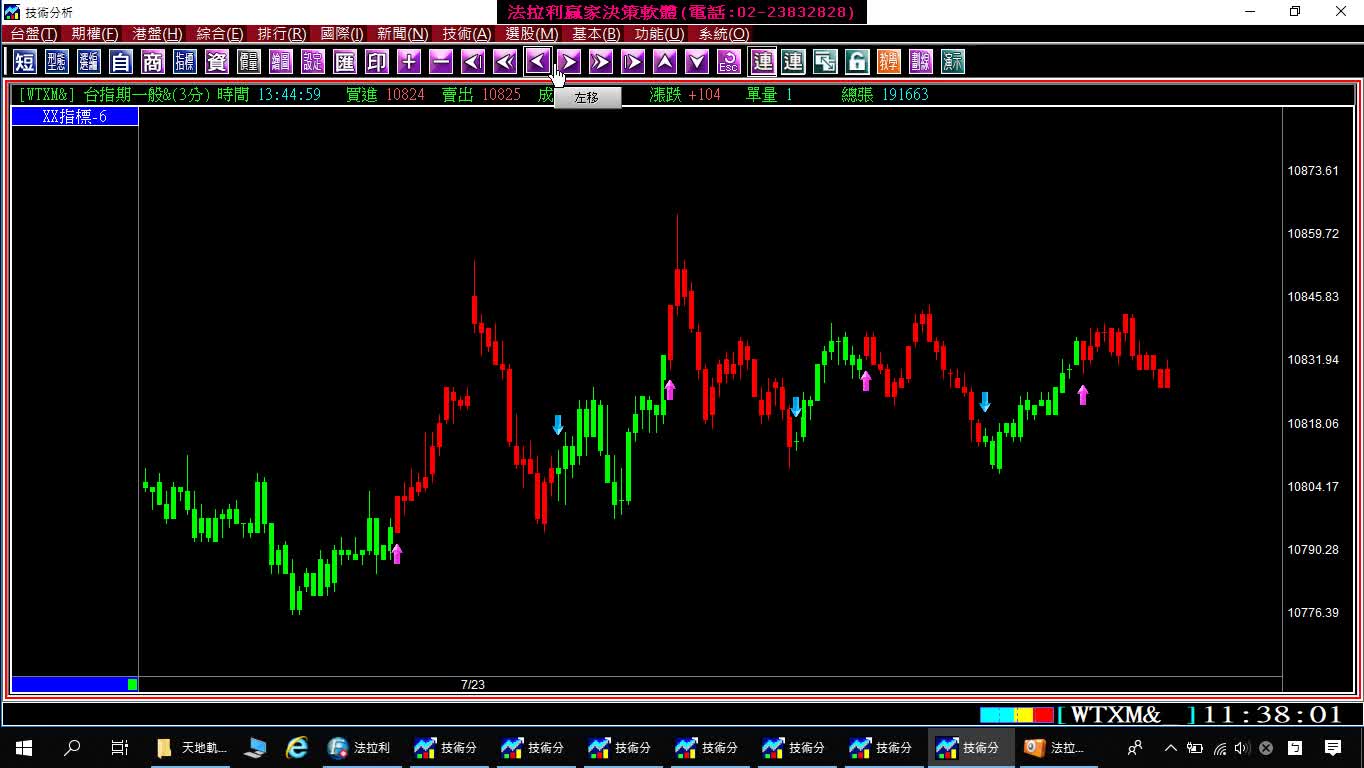1364x768 pixels.
Task: Click the 印 print toolbar icon
Action: 377,62
